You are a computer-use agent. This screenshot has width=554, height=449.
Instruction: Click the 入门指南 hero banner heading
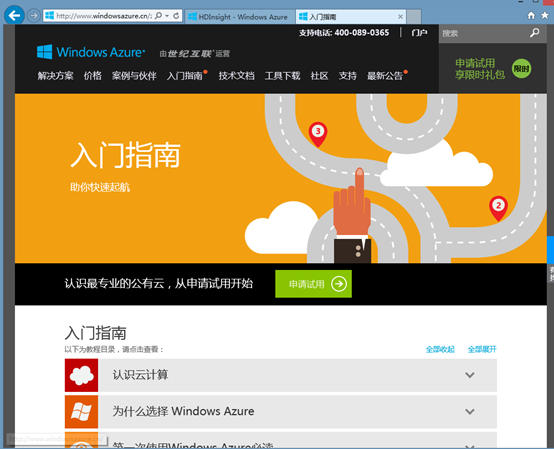125,155
